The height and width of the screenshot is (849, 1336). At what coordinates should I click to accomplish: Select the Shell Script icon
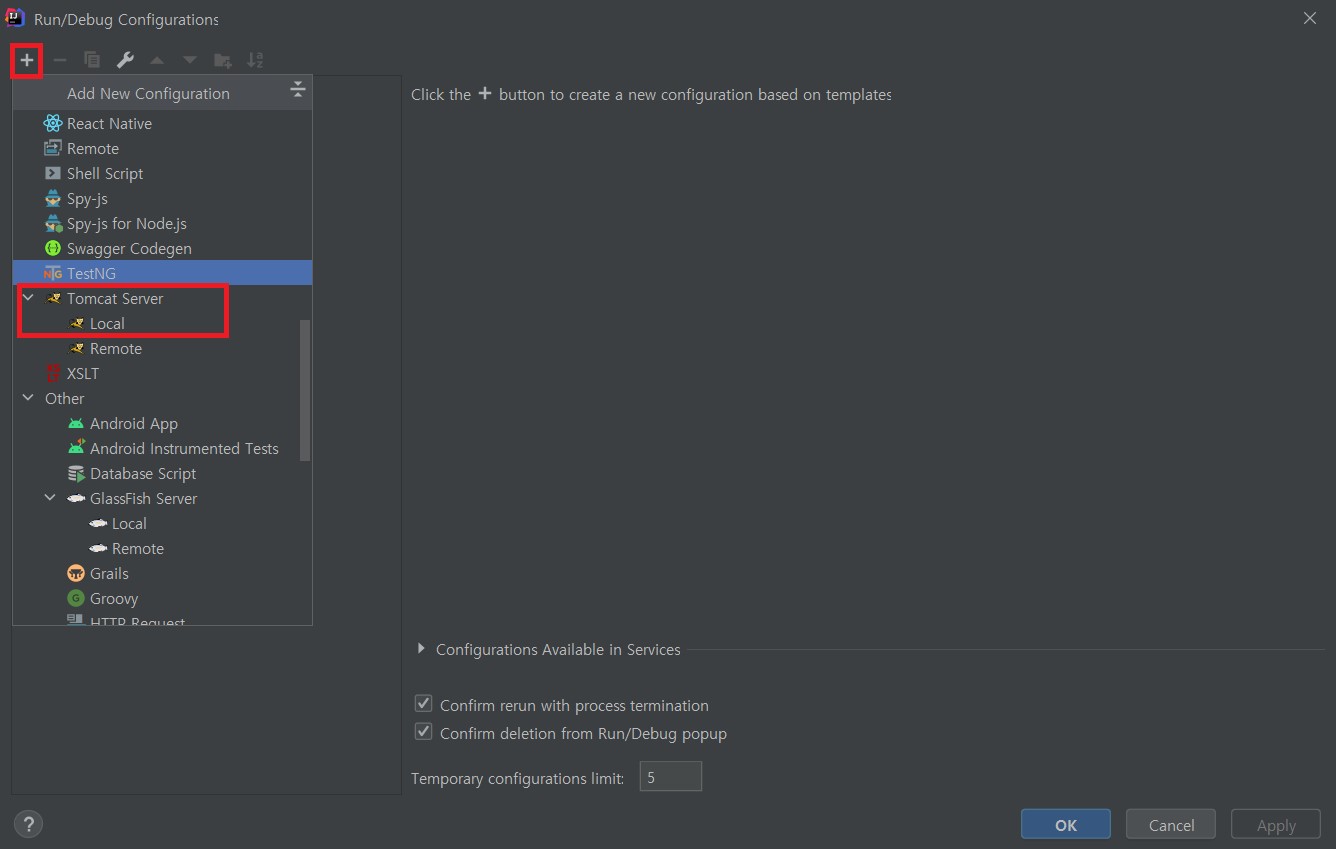53,173
